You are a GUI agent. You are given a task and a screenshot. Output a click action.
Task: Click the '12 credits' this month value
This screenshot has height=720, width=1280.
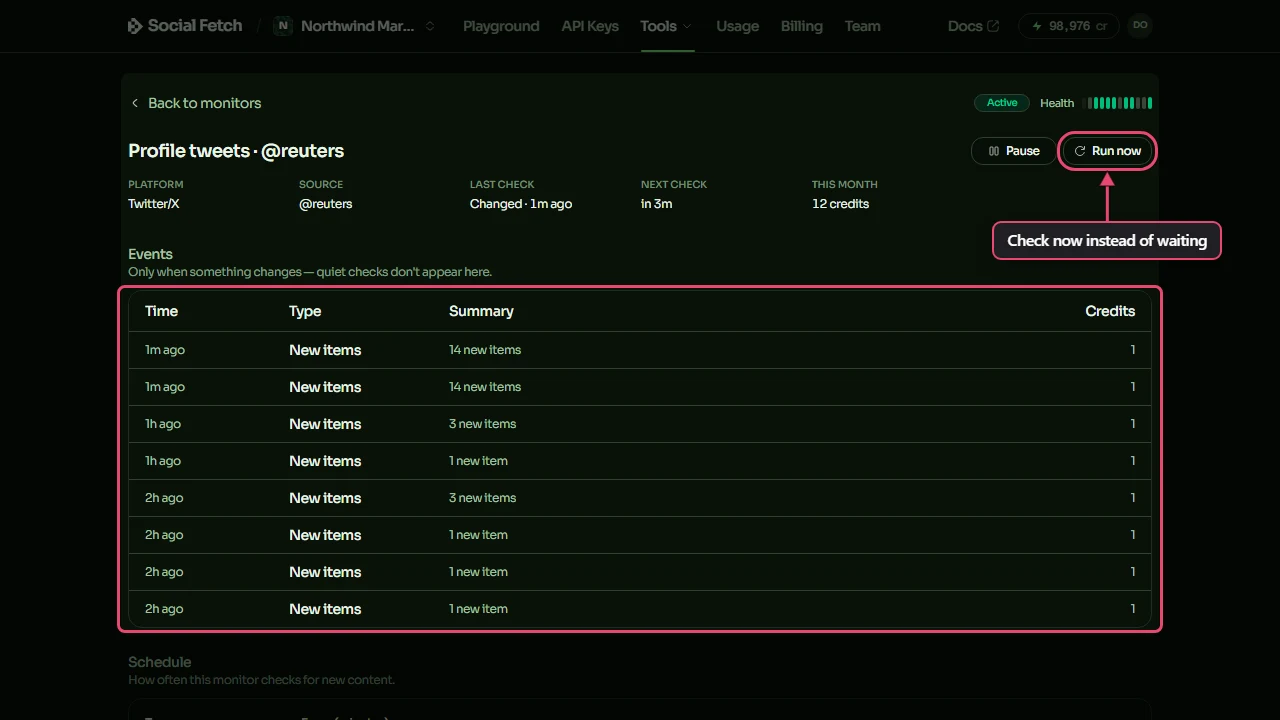(840, 204)
